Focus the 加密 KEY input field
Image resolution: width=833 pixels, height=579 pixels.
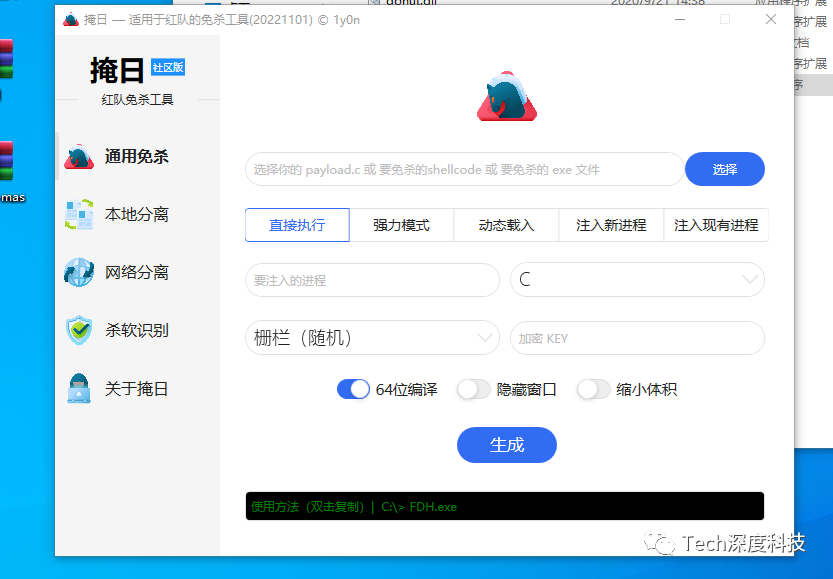(637, 338)
